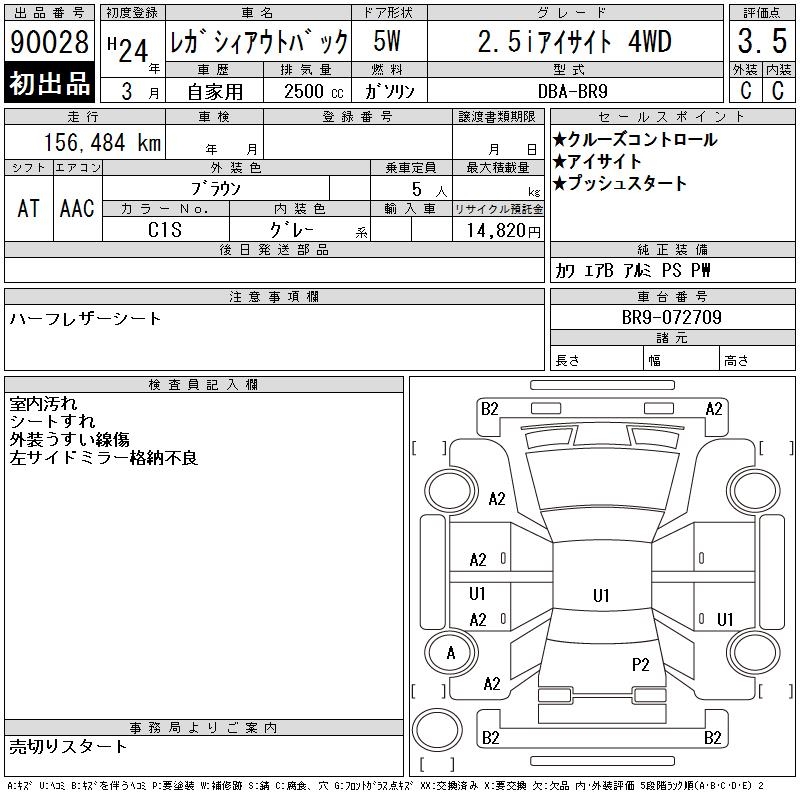Click the color number C1S

click(x=165, y=230)
